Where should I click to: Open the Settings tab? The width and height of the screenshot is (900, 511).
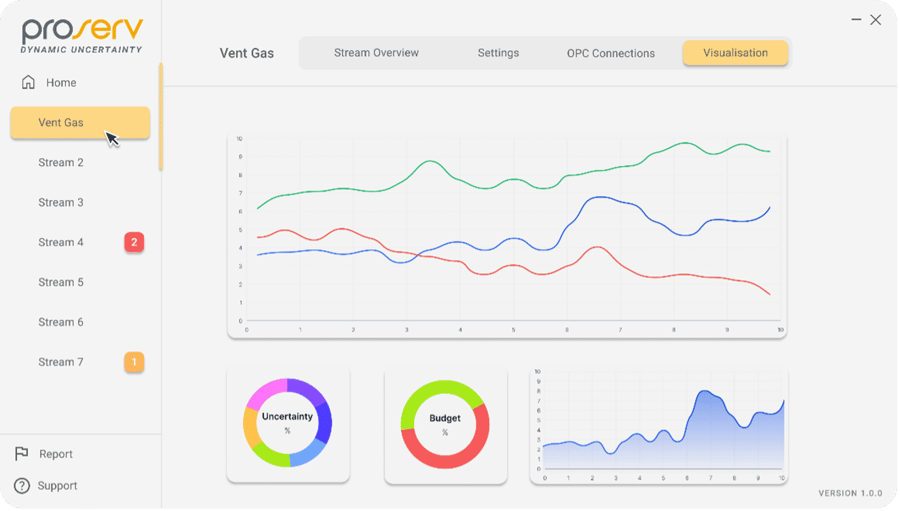pyautogui.click(x=498, y=53)
